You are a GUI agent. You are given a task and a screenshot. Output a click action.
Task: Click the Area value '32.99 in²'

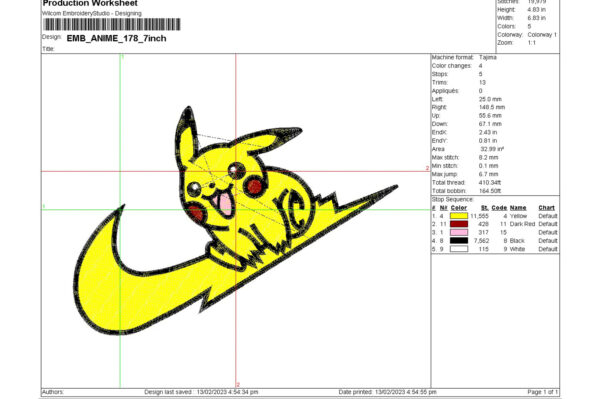click(x=492, y=149)
